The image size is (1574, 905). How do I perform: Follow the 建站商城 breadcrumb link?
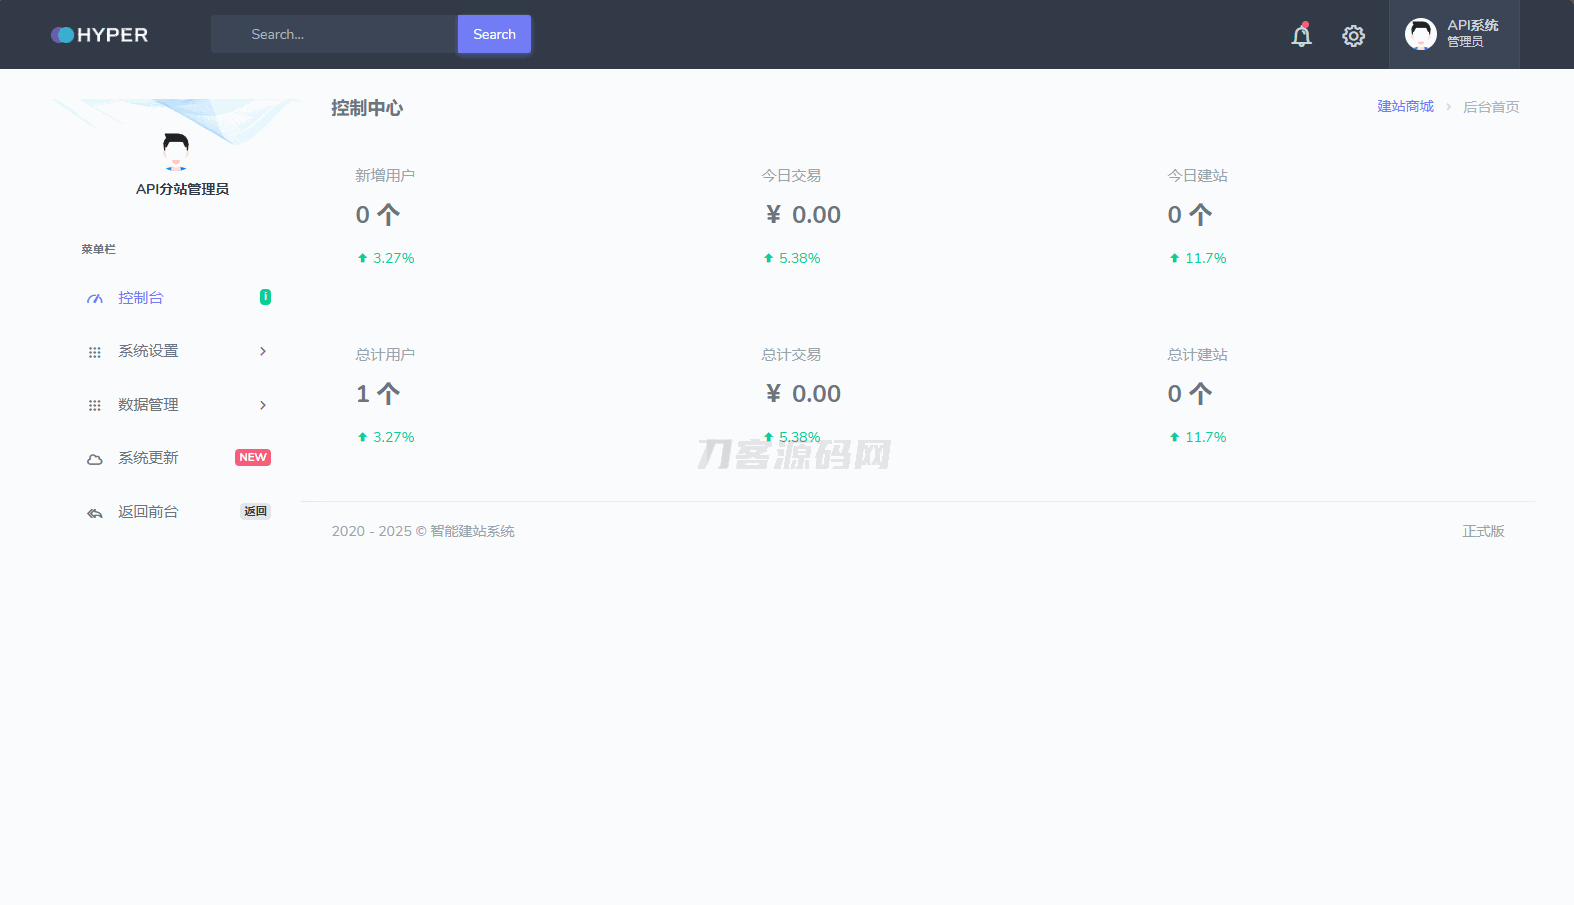tap(1405, 106)
